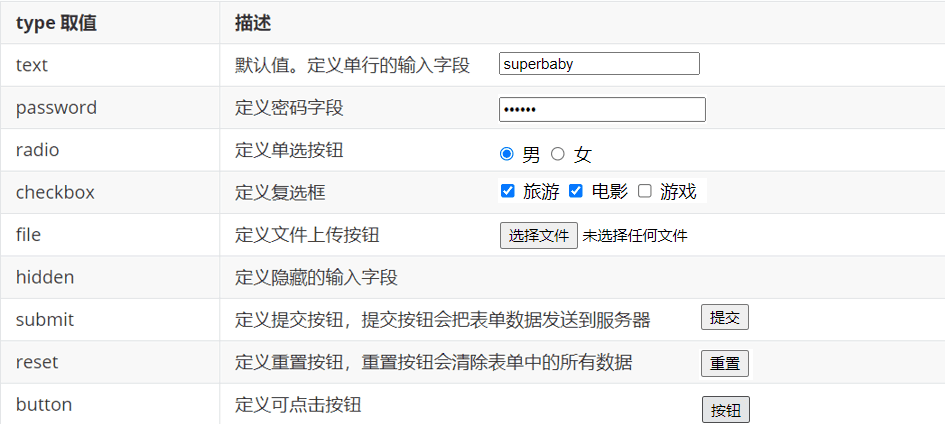Click the 重置 reset button

click(x=724, y=363)
